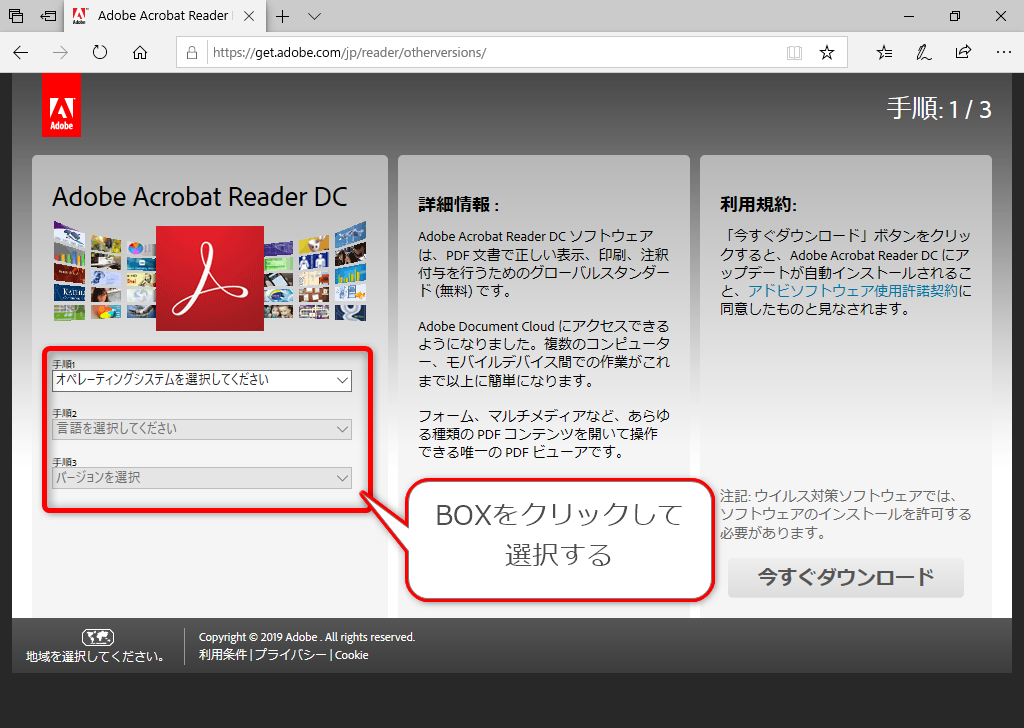Open the バージョンを選択 version dropdown

coord(202,478)
